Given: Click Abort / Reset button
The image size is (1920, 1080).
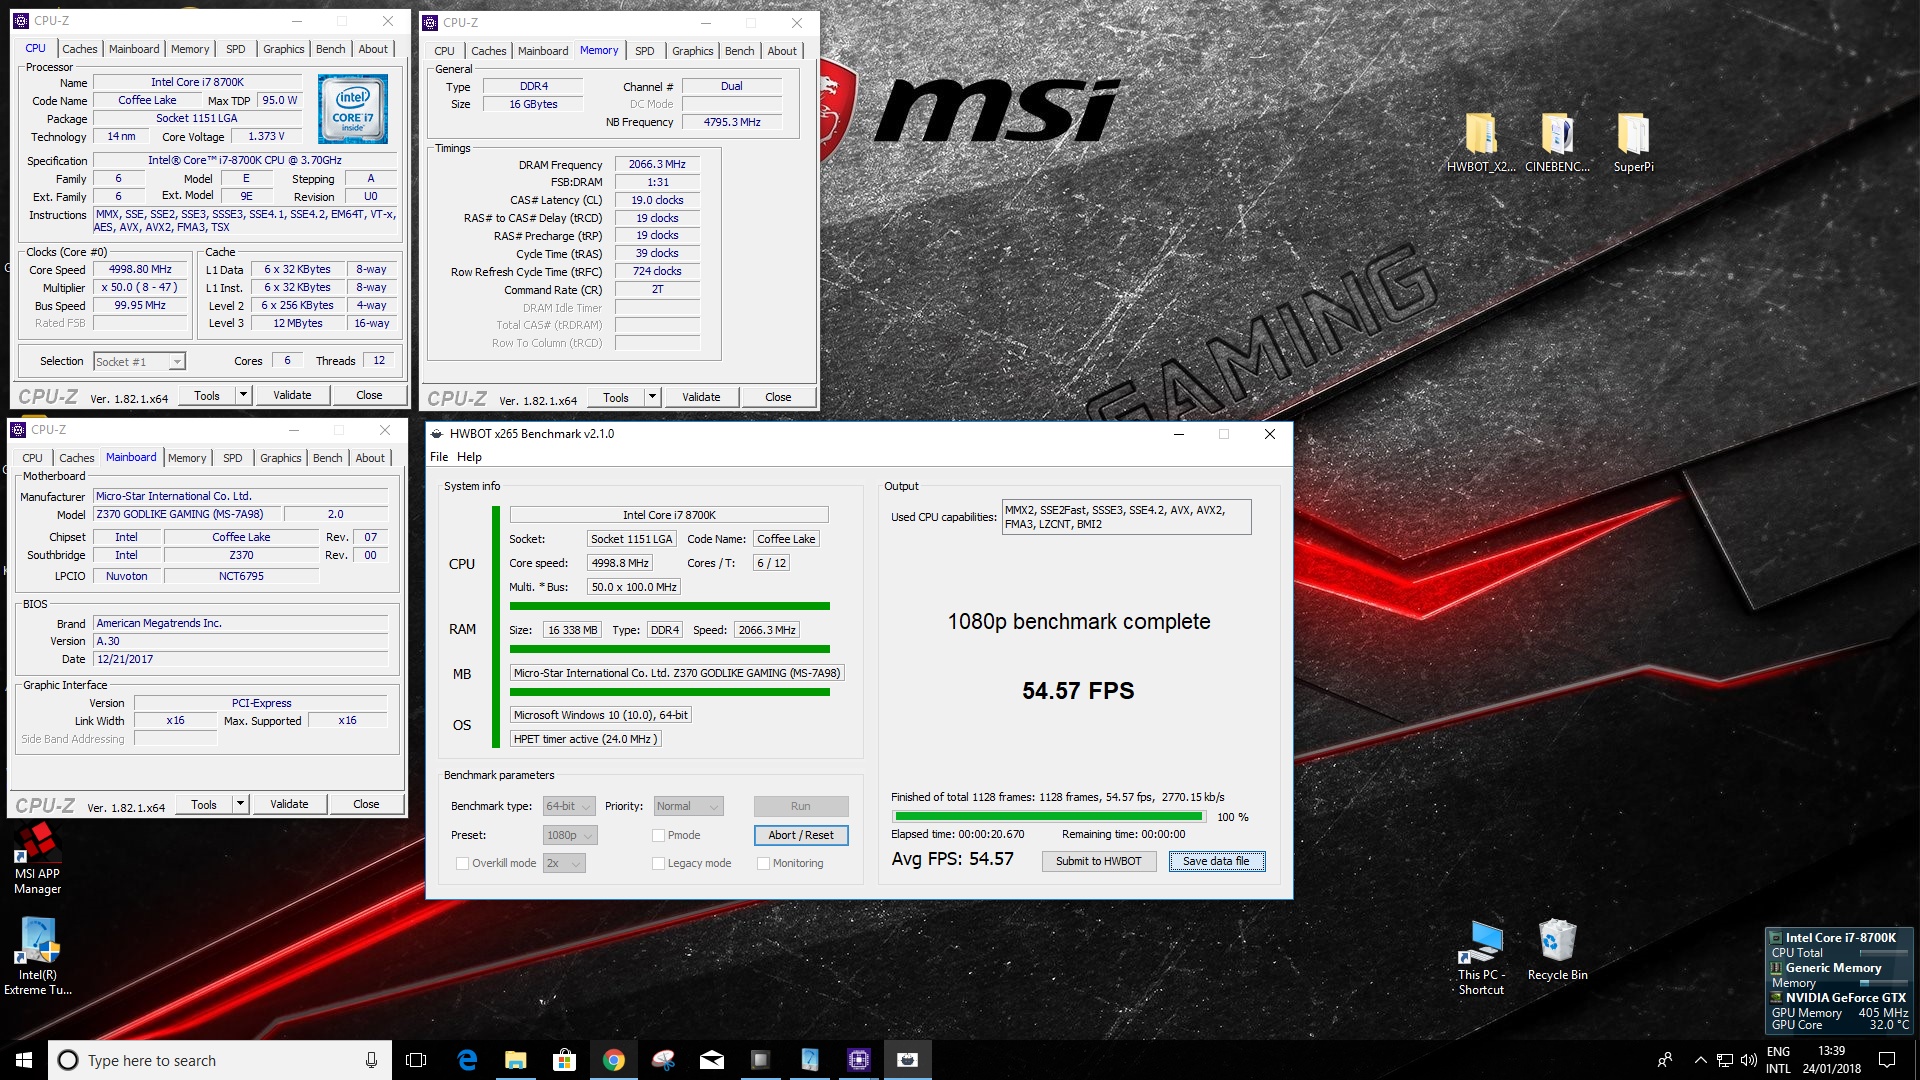Looking at the screenshot, I should click(801, 835).
